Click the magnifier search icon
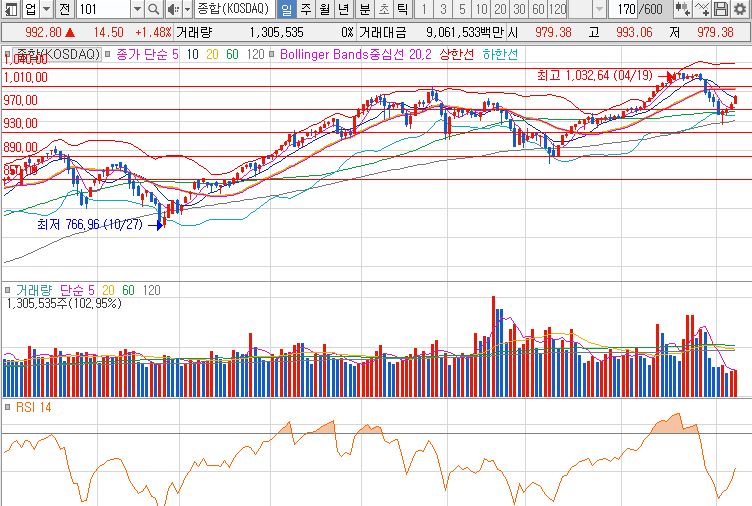Image resolution: width=752 pixels, height=506 pixels. coord(153,9)
